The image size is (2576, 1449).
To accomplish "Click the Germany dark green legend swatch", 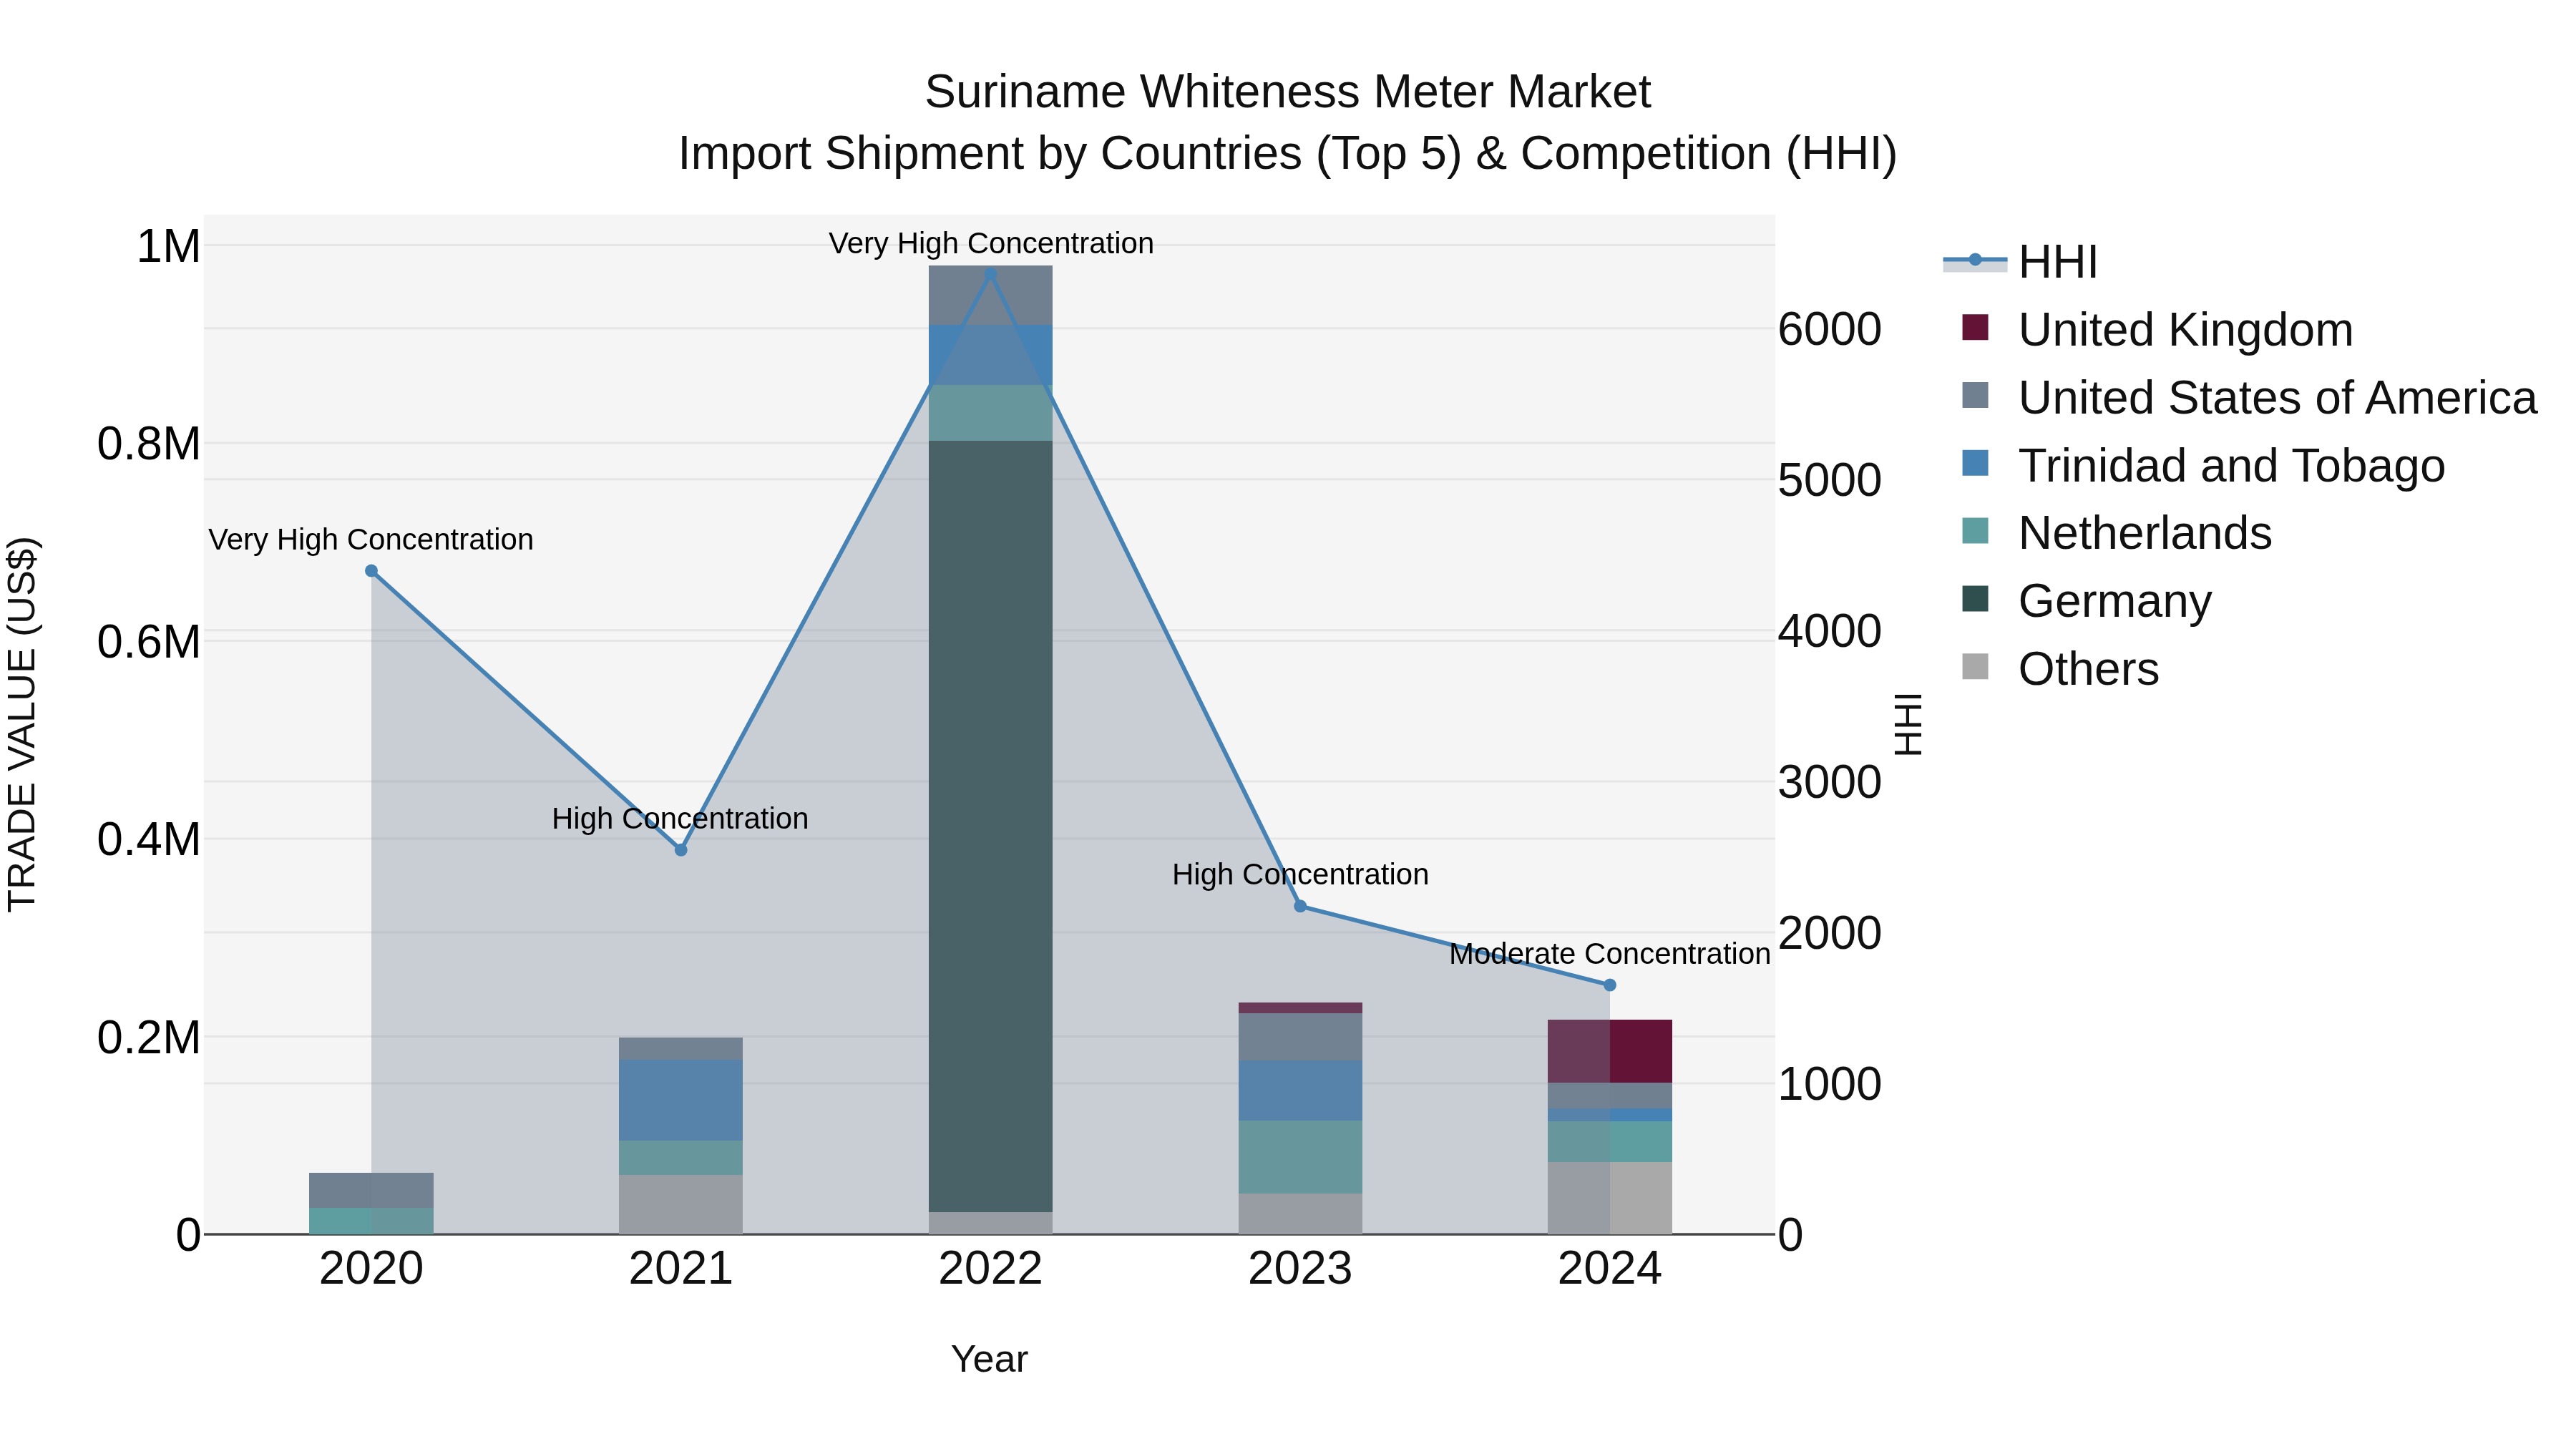I will (1975, 598).
